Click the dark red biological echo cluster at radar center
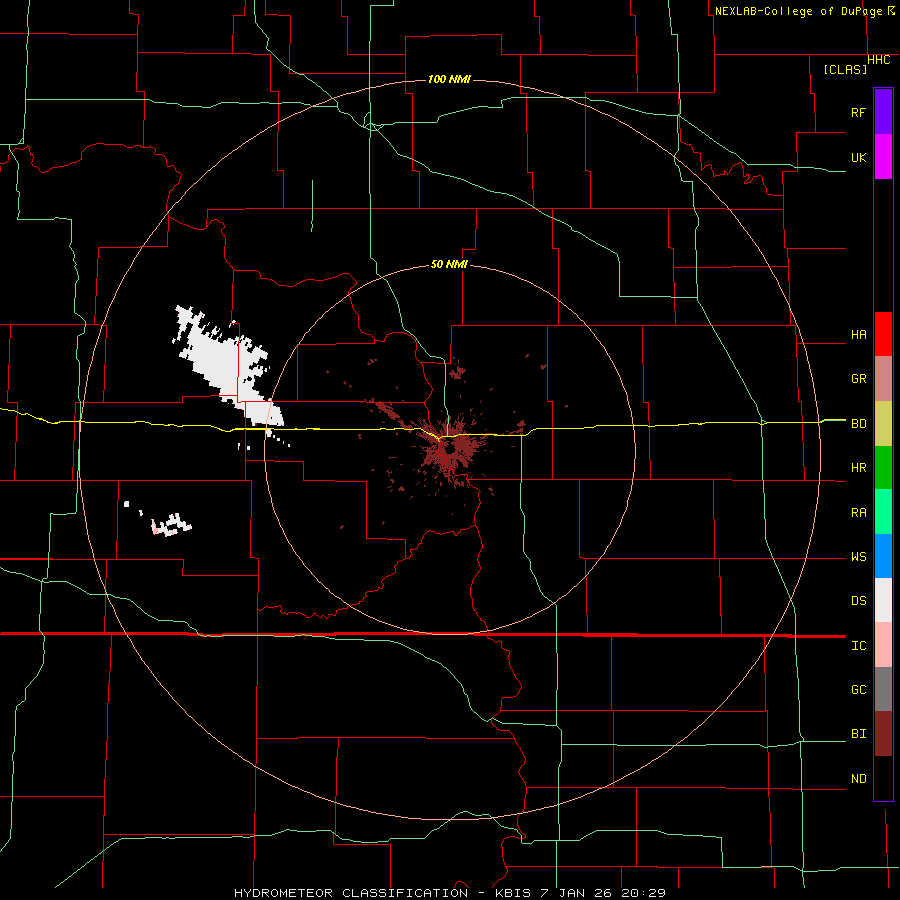 tap(451, 449)
